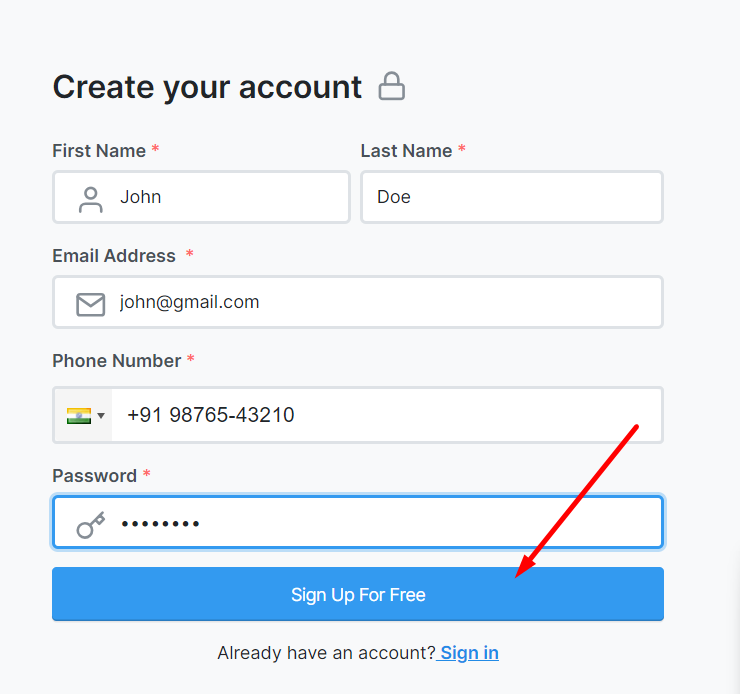Click the First Name field containing John
This screenshot has height=694, width=740.
[202, 197]
